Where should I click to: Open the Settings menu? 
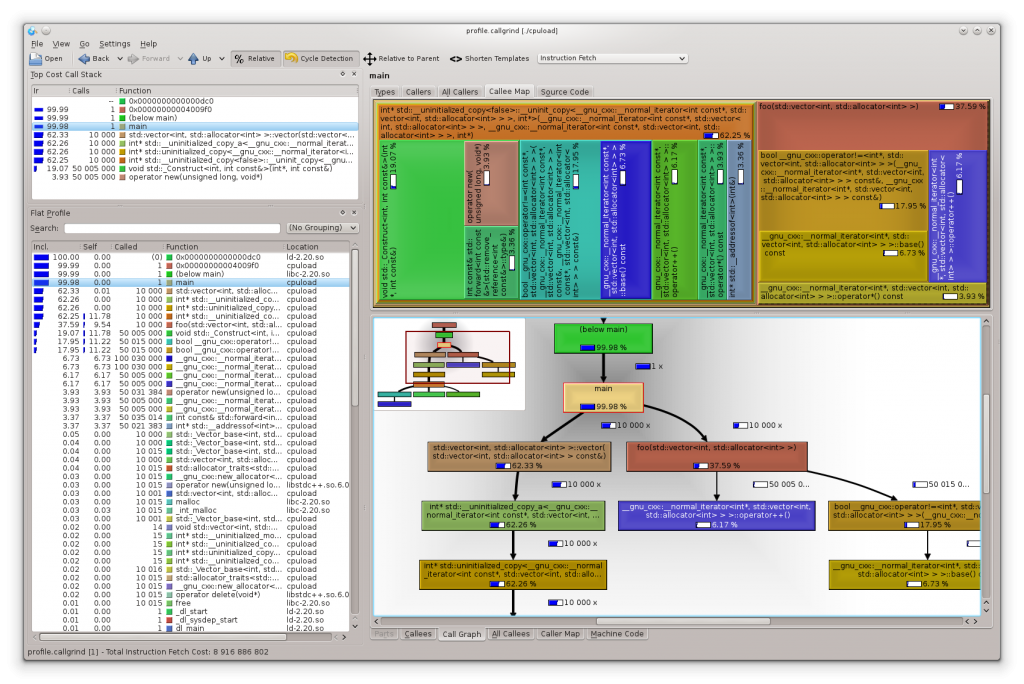click(x=115, y=44)
